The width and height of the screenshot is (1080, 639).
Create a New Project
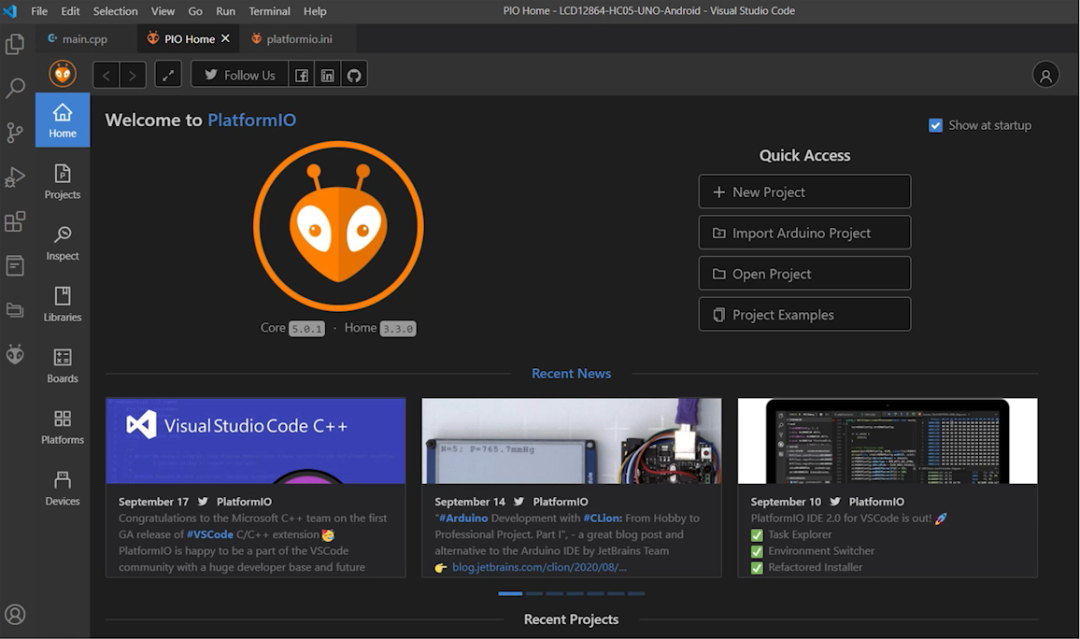tap(804, 192)
